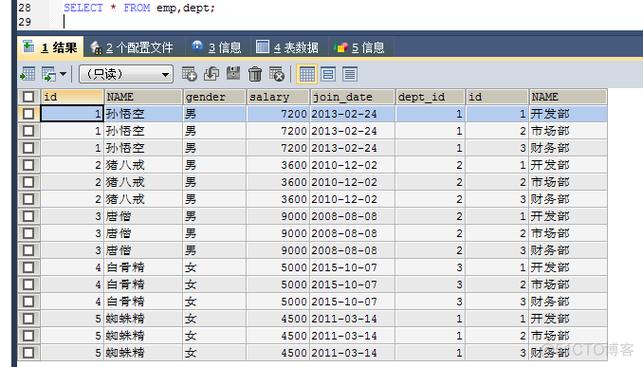Select 3600 salary in 猪八戒 财务部 row
This screenshot has width=643, height=367.
tap(278, 199)
